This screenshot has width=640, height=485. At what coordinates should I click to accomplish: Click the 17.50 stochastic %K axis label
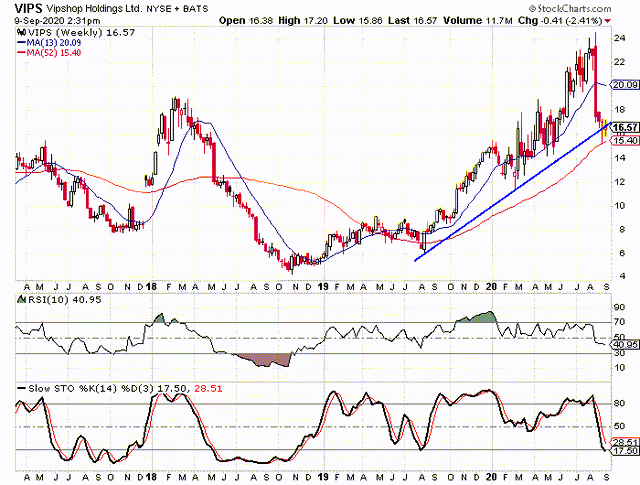626,451
